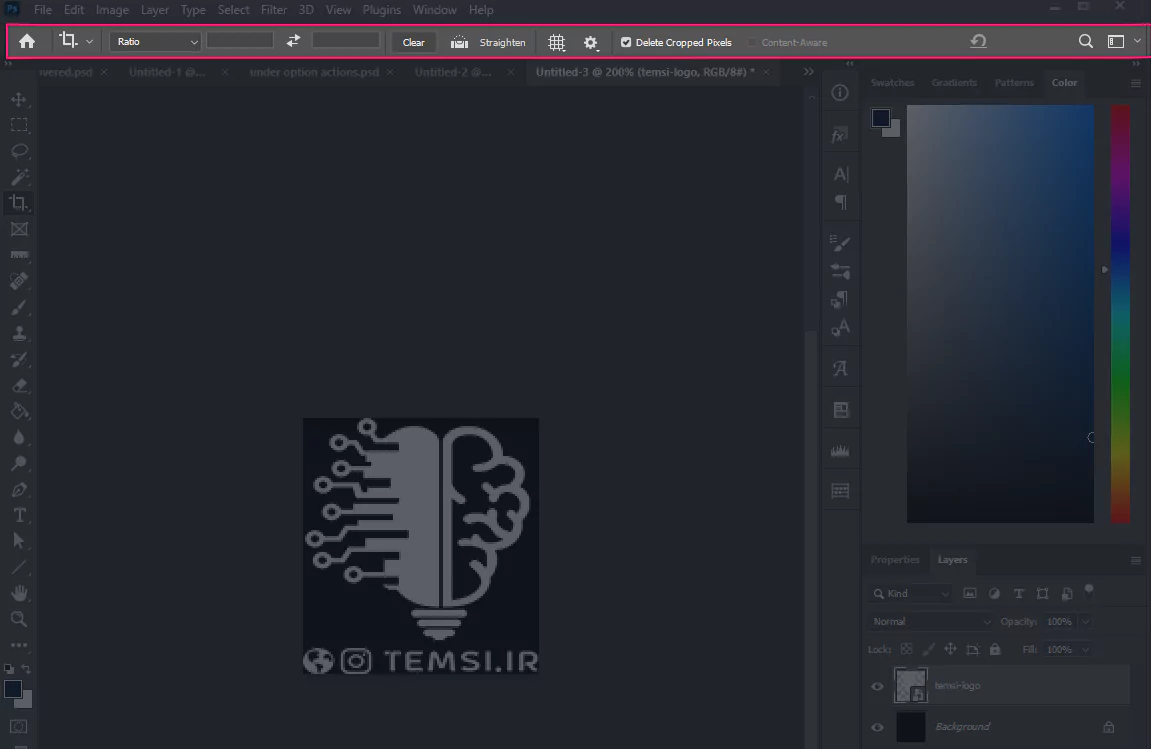Click the Color panel foreground swatch
Viewport: 1151px width, 749px height.
pyautogui.click(x=880, y=117)
